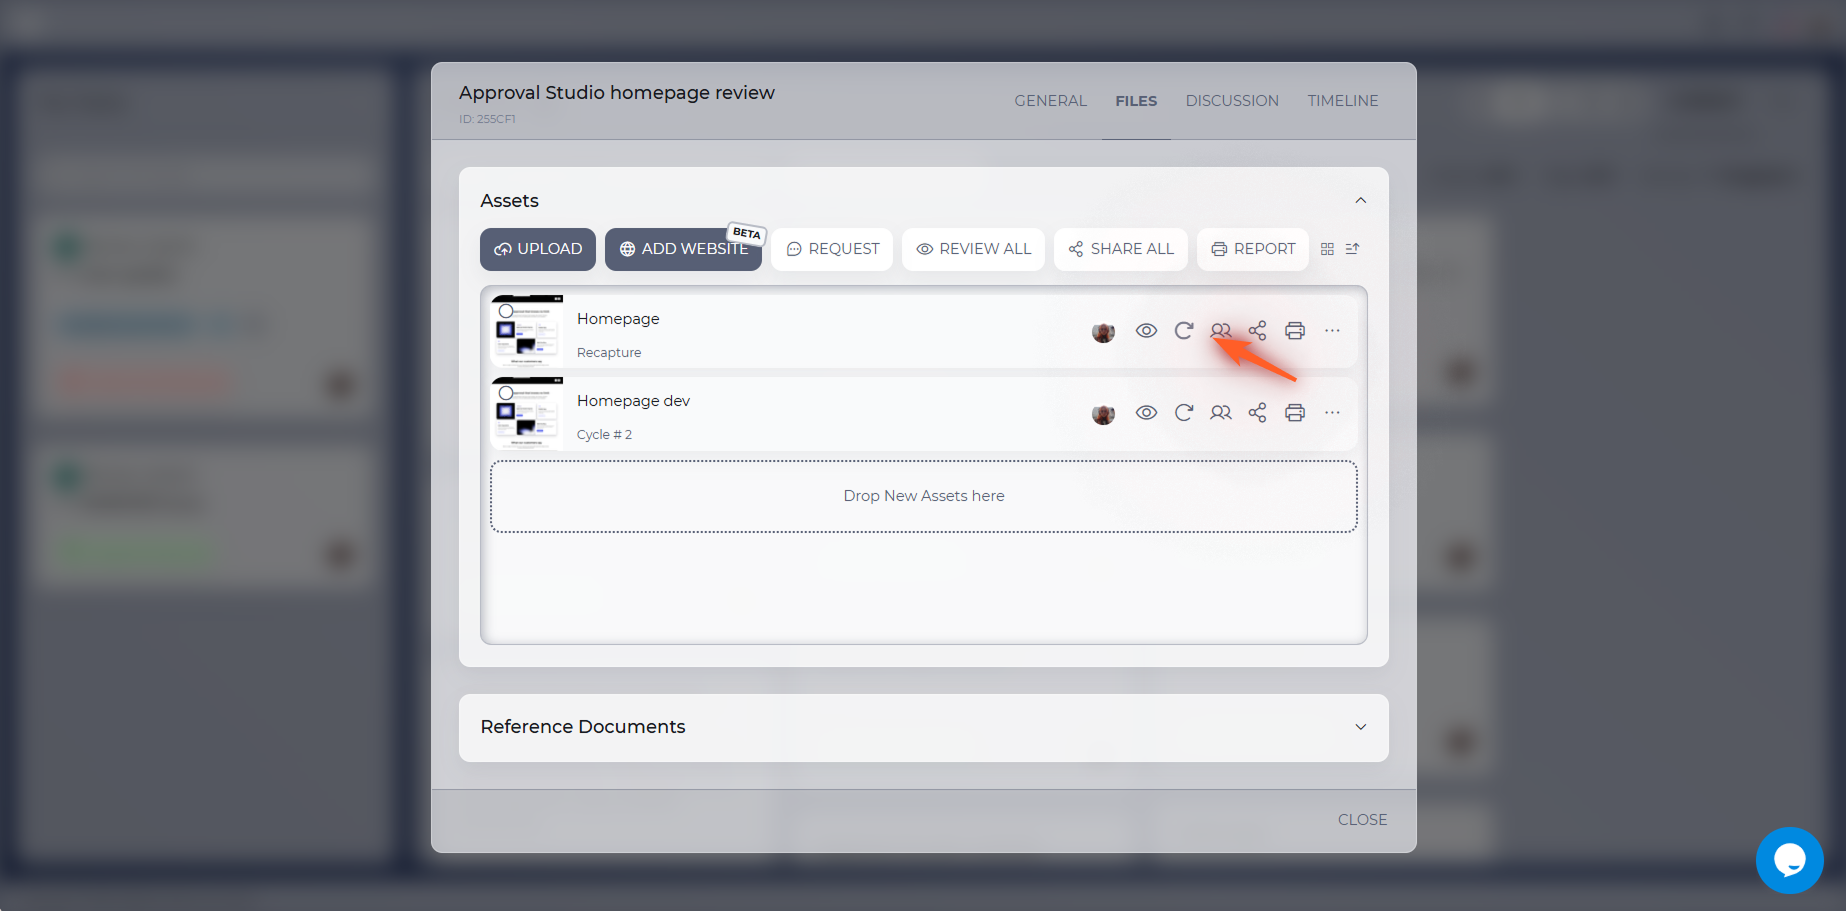Click SHARE ALL button

pyautogui.click(x=1120, y=249)
